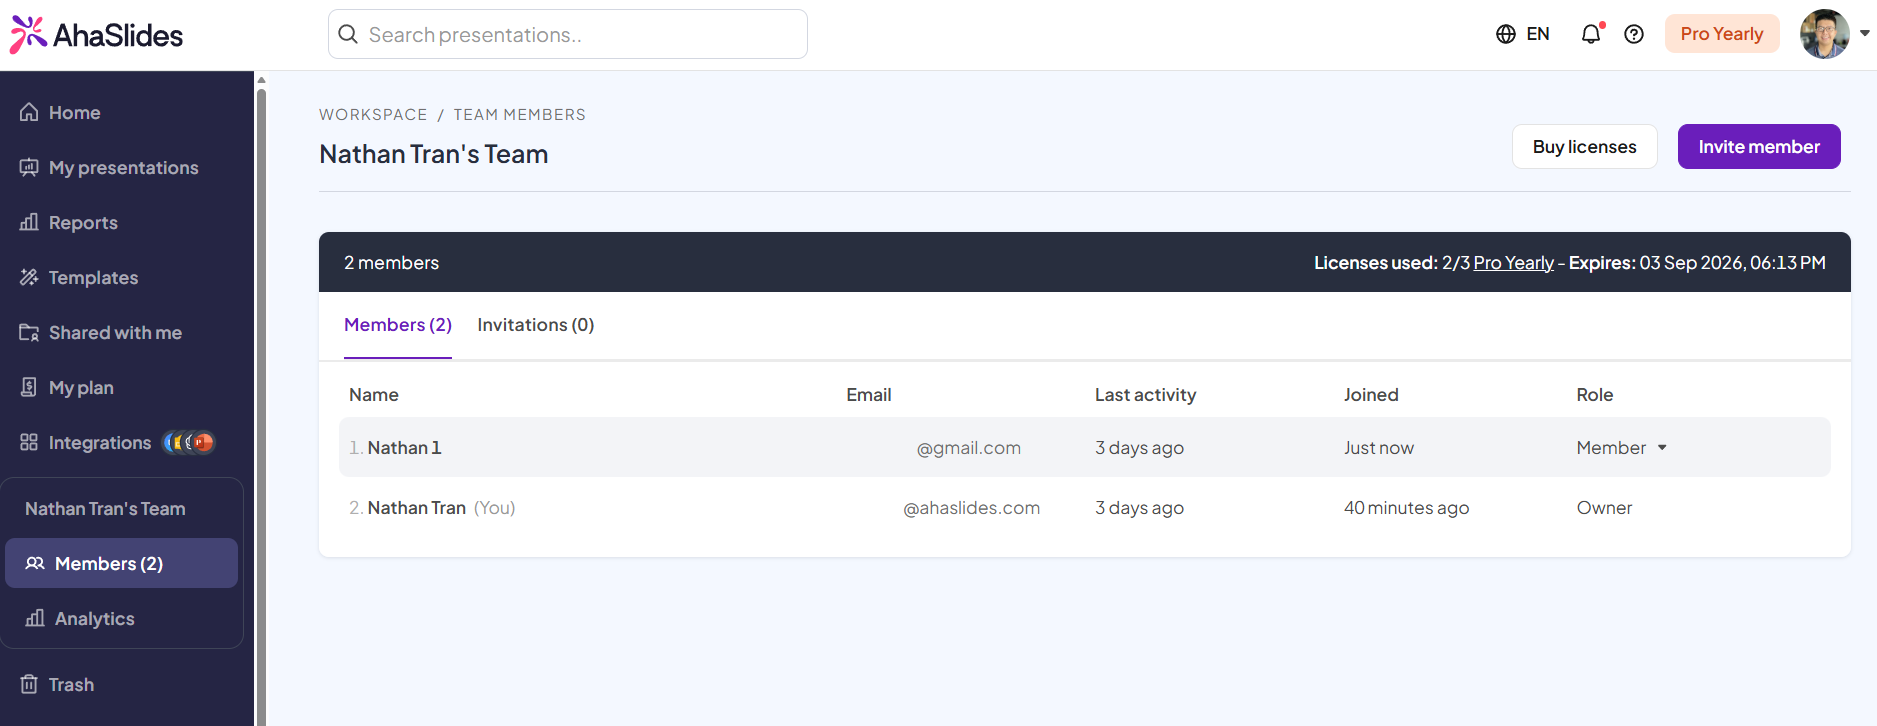The height and width of the screenshot is (726, 1877).
Task: Click the globe language icon
Action: tap(1506, 34)
